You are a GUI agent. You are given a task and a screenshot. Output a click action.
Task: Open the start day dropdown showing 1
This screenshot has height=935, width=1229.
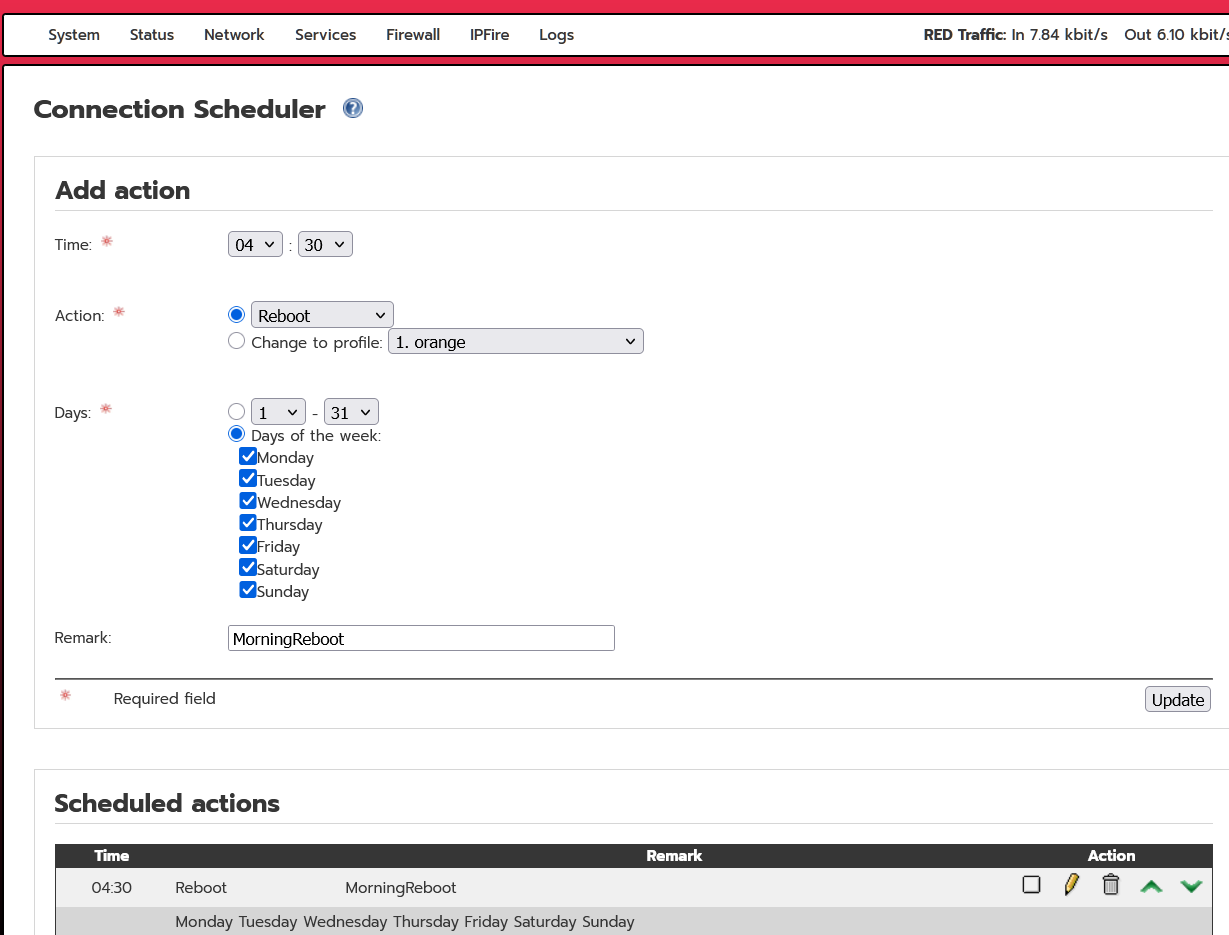(278, 412)
